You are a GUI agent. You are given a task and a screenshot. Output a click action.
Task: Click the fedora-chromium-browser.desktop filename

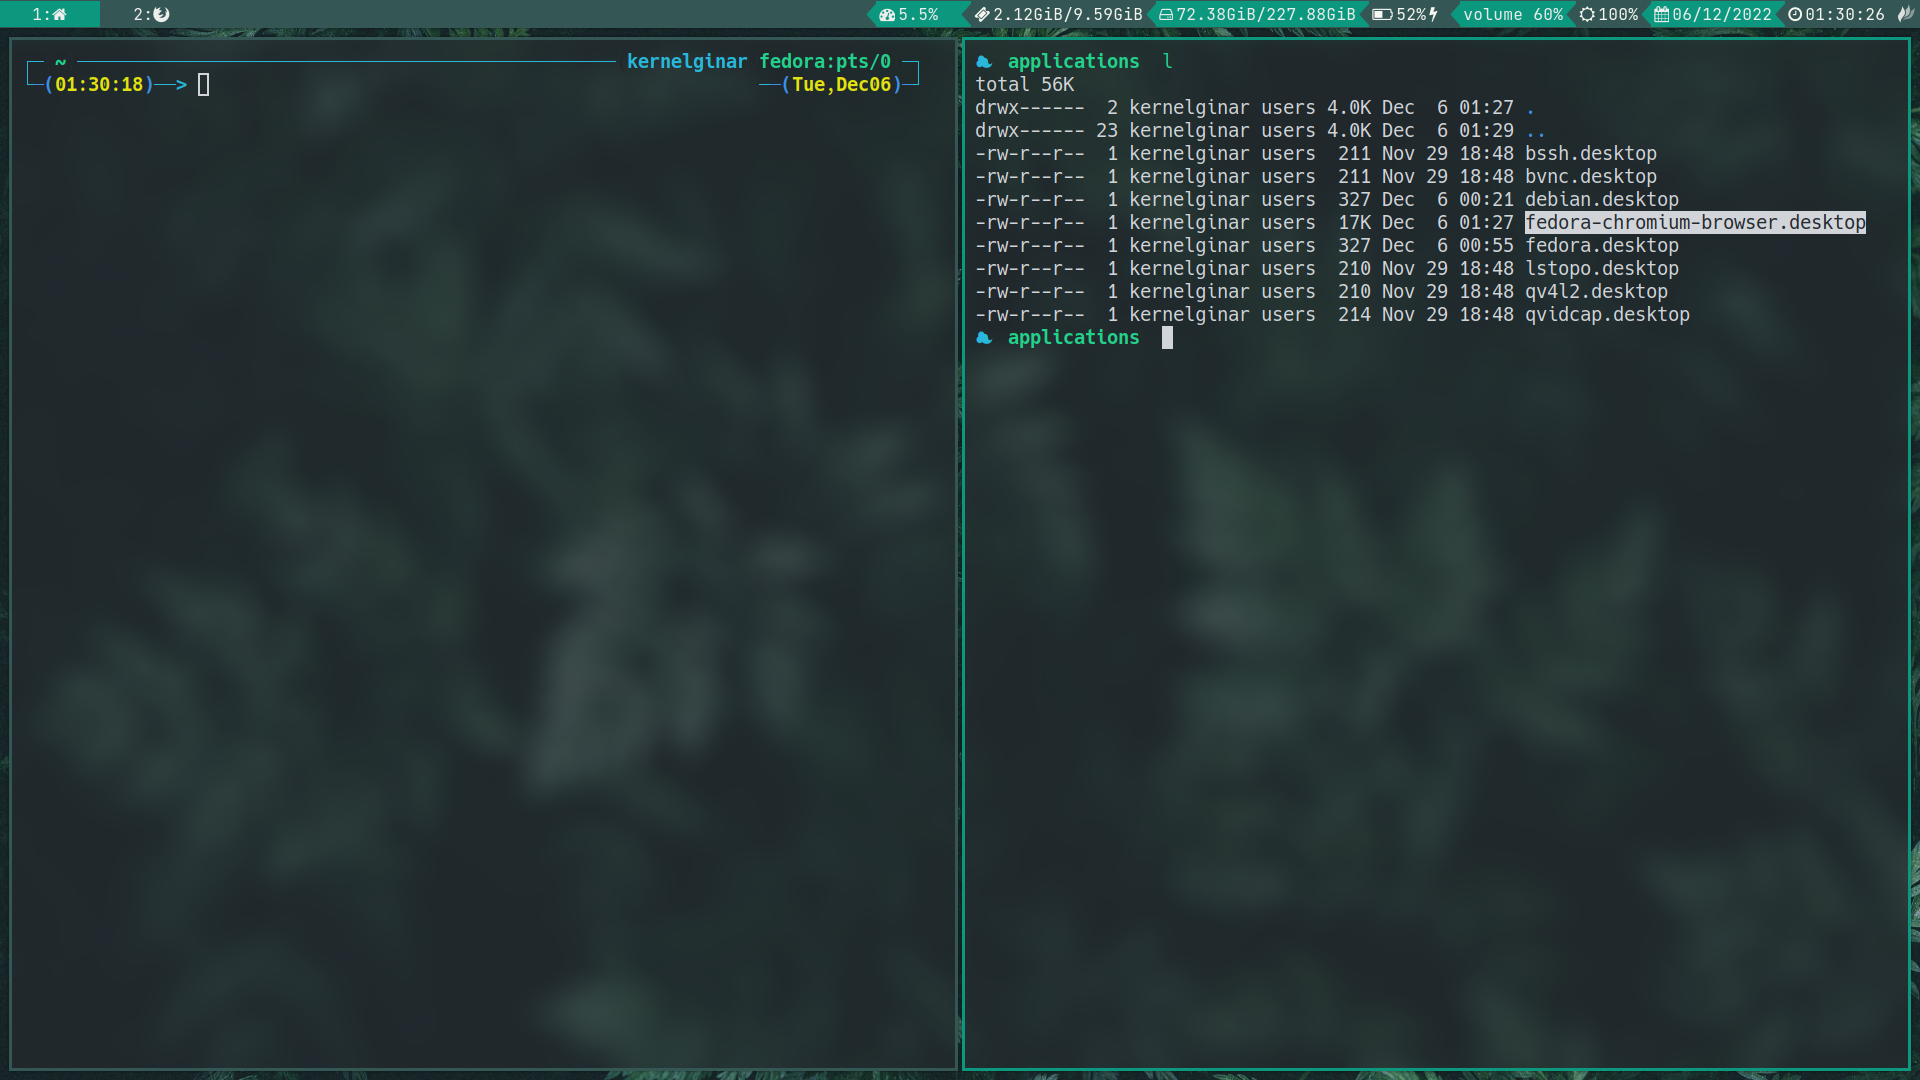[x=1695, y=223]
